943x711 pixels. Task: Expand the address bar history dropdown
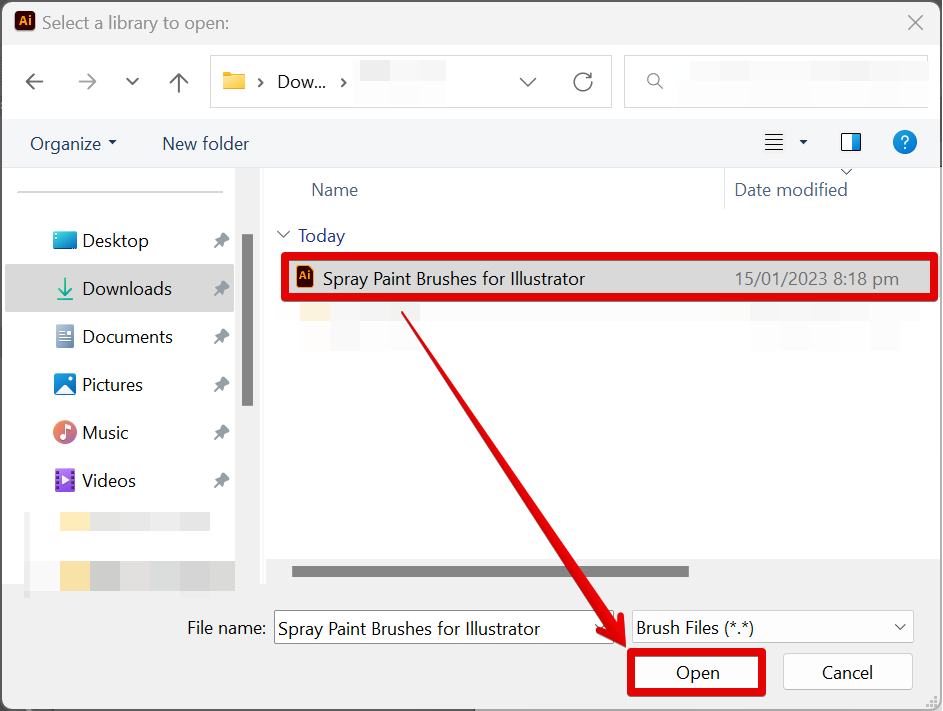527,82
